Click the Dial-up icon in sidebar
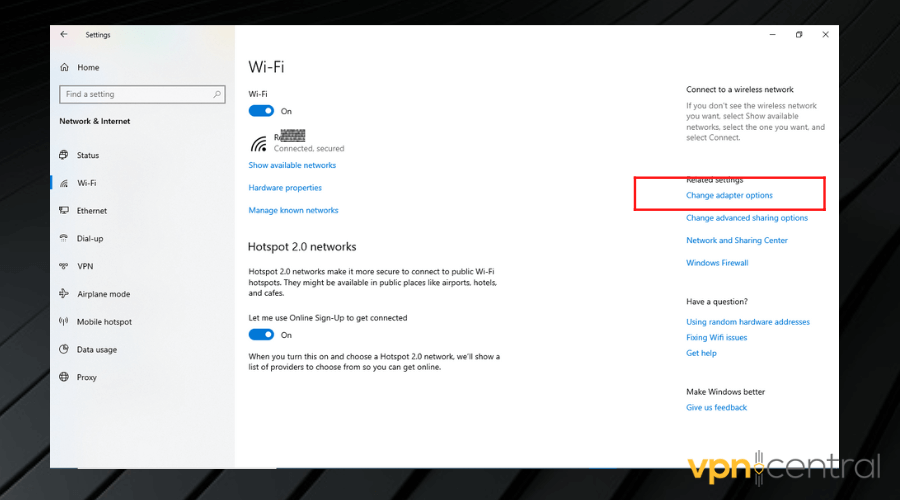 [x=66, y=239]
